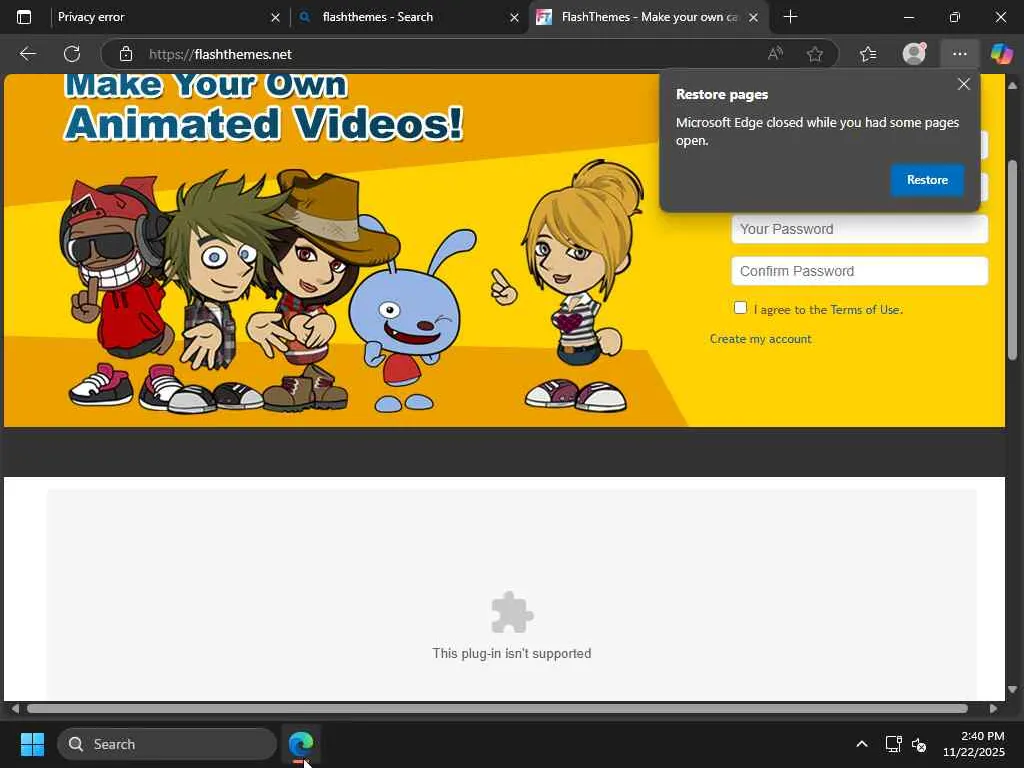The height and width of the screenshot is (768, 1024).
Task: Click the Confirm Password field
Action: 859,271
